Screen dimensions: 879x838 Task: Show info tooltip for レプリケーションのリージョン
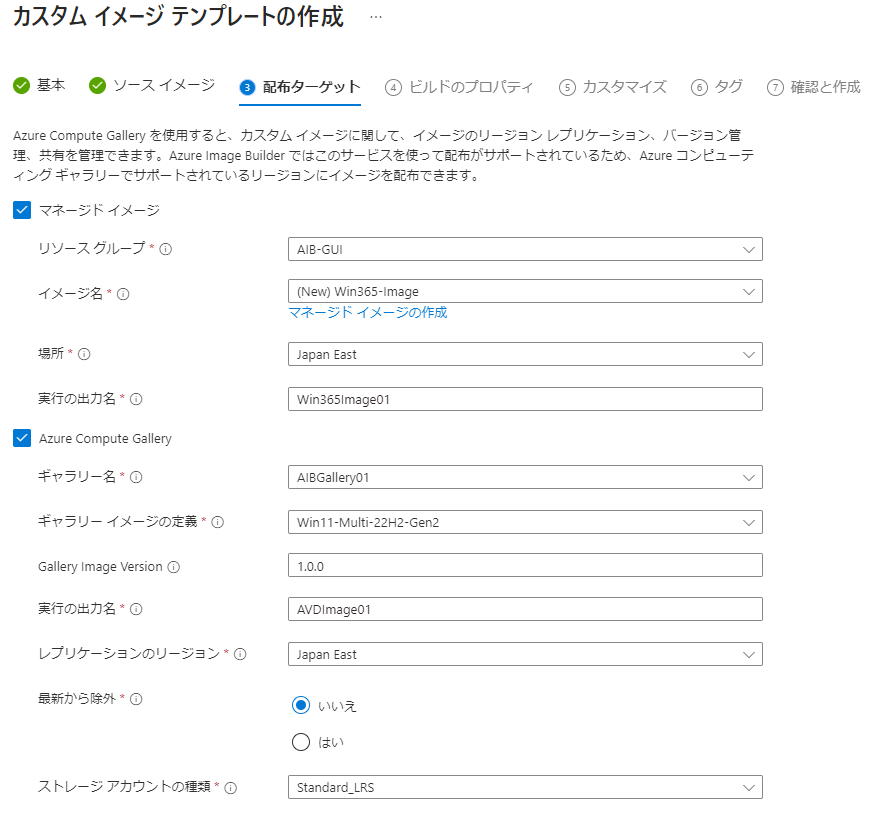pos(240,654)
